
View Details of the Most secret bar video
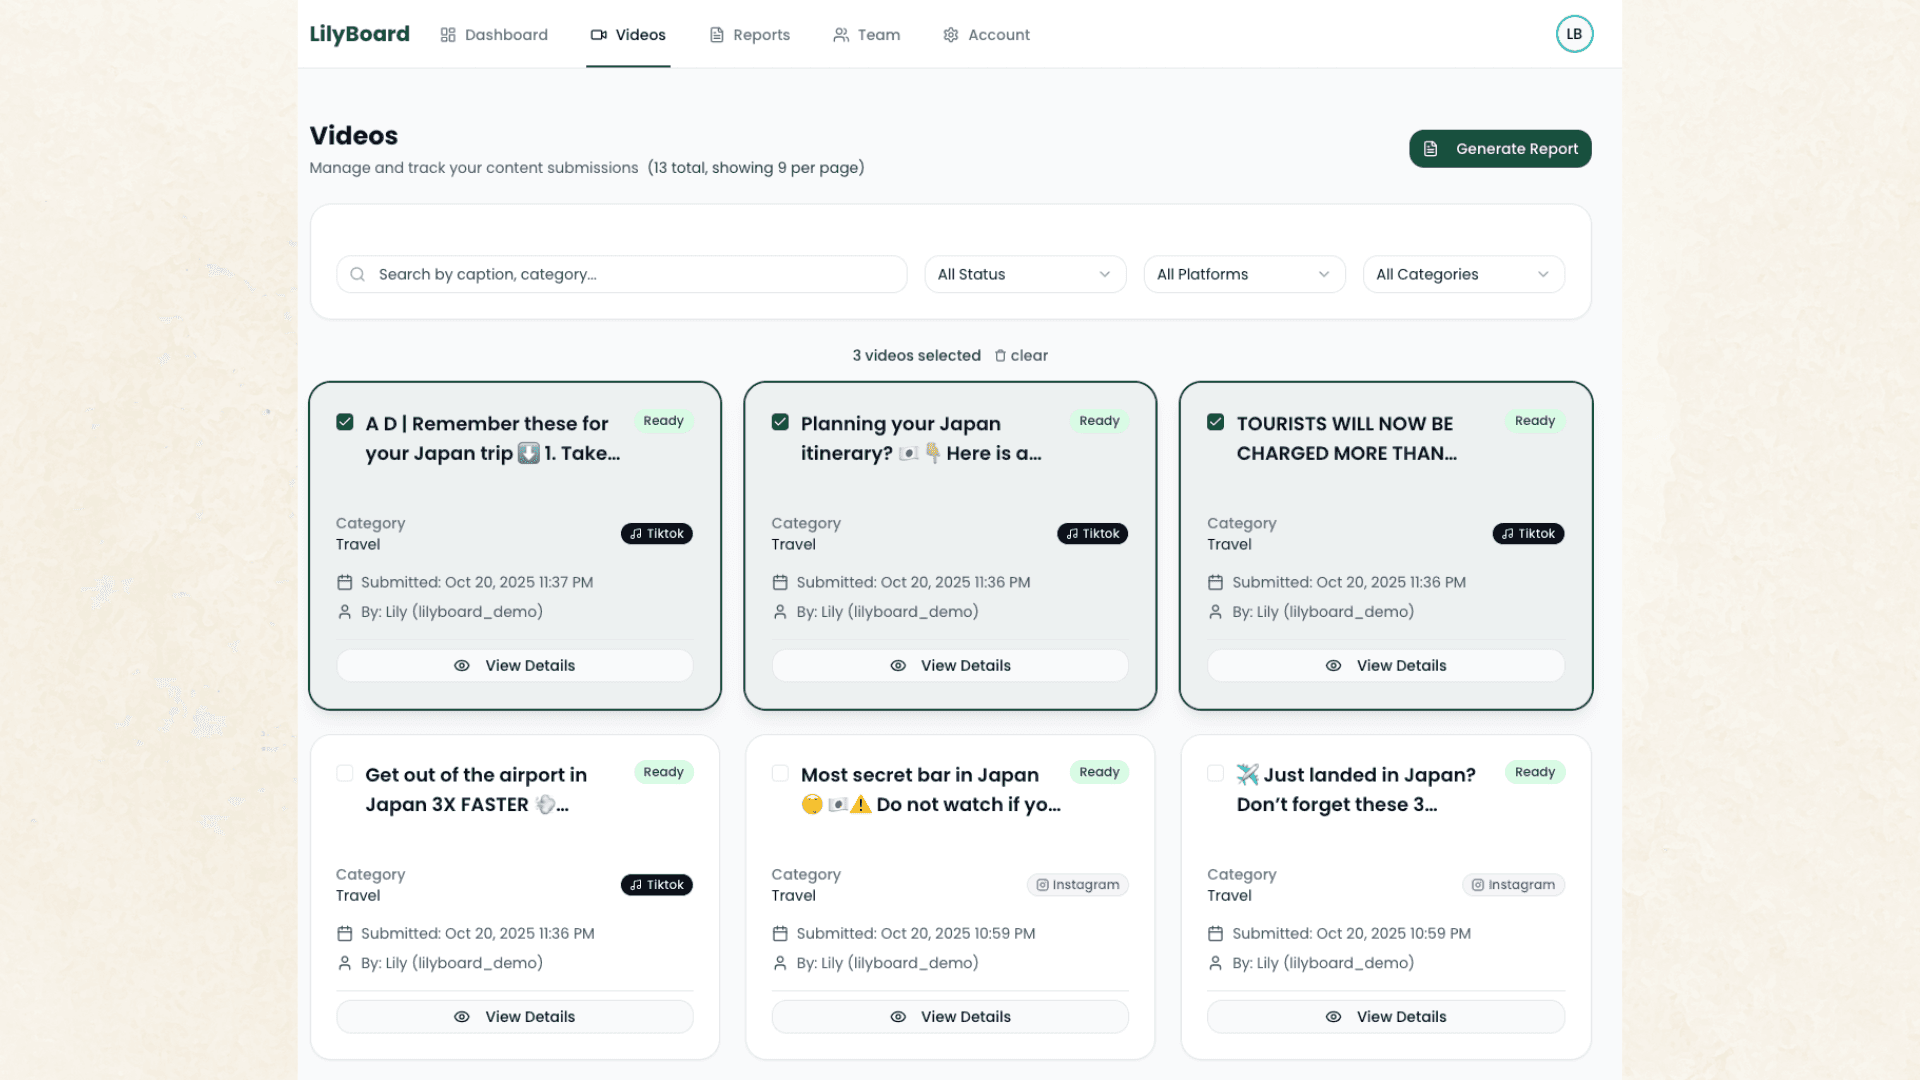949,1017
